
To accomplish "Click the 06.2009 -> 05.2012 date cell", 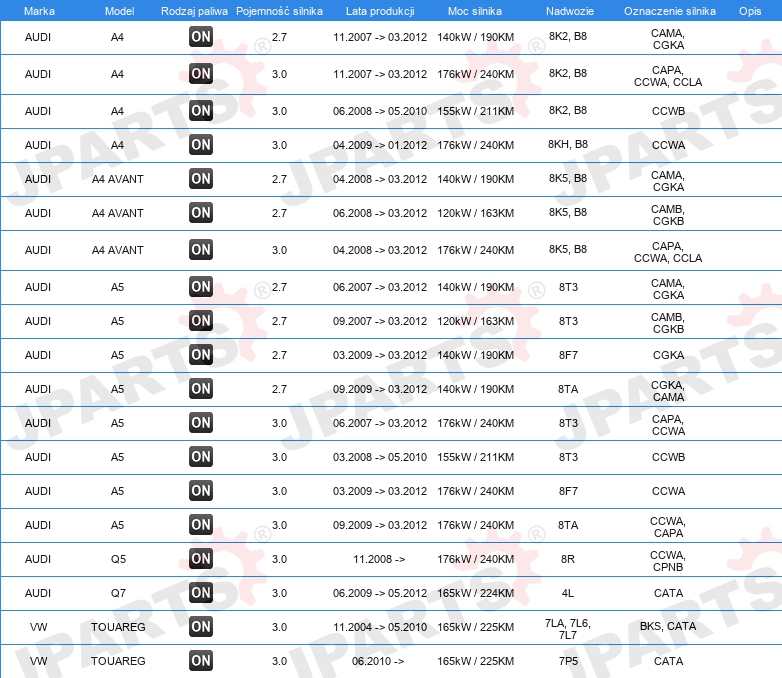I will 380,593.
